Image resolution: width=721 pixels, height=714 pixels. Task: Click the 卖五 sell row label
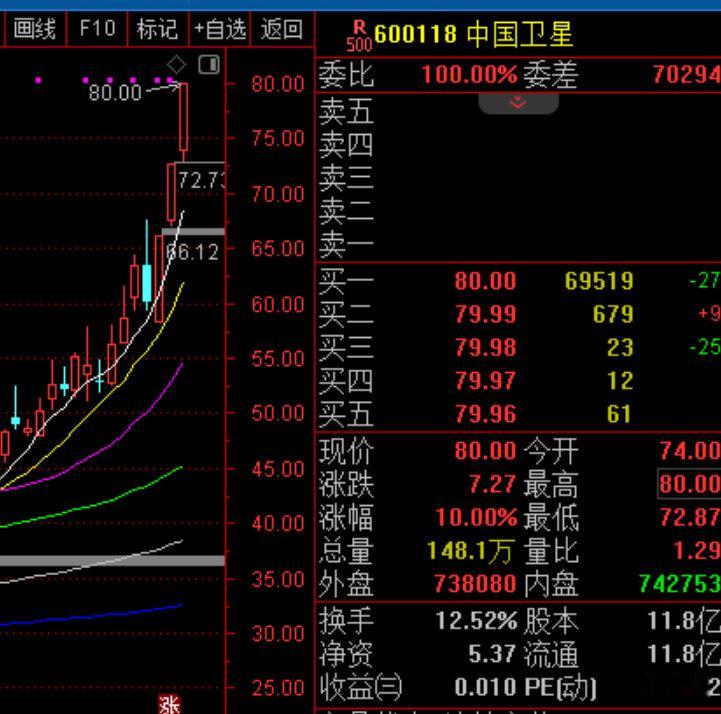346,111
